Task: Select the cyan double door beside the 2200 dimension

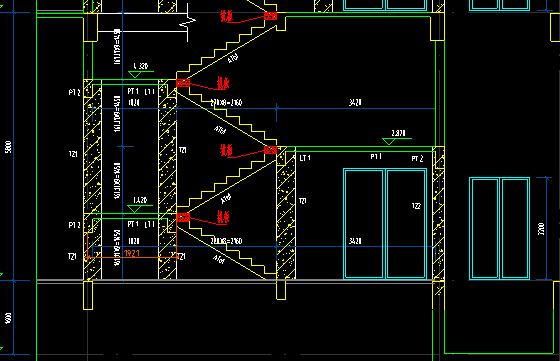Action: 499,228
